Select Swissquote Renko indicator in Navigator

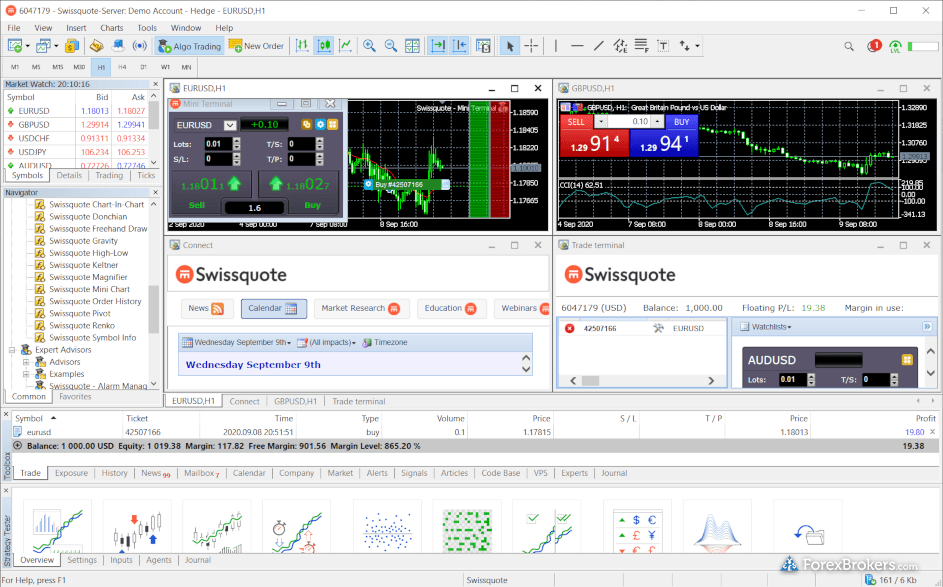coord(82,325)
